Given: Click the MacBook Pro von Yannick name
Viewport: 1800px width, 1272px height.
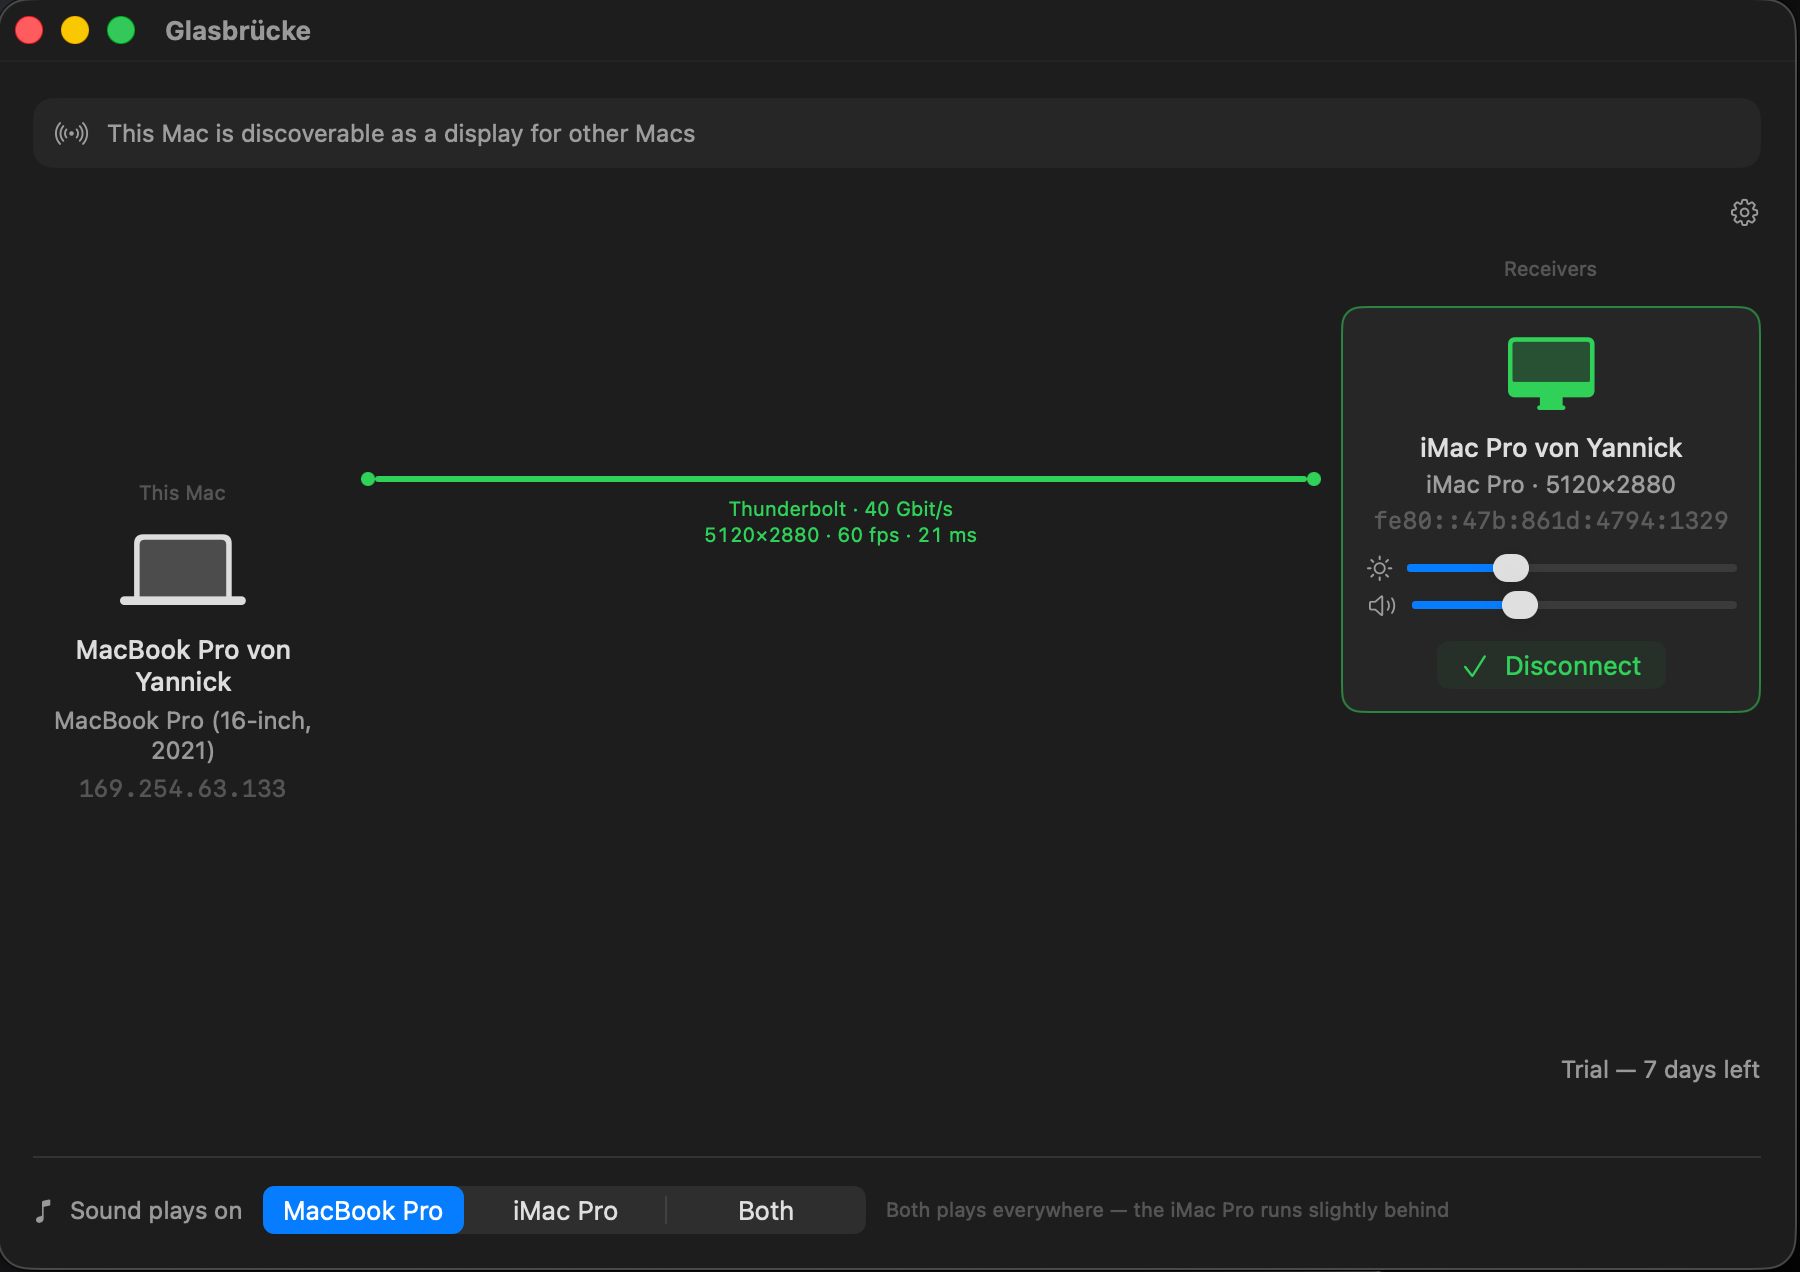Looking at the screenshot, I should click(183, 666).
